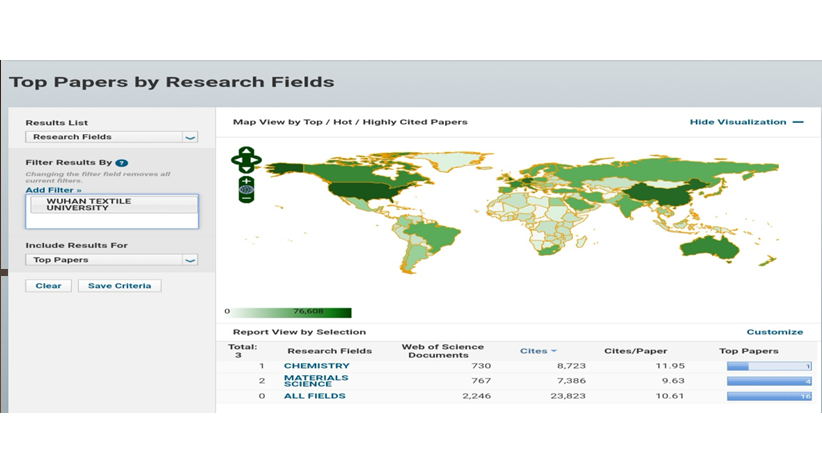The image size is (822, 465).
Task: Click the Save Criteria button
Action: click(x=119, y=286)
